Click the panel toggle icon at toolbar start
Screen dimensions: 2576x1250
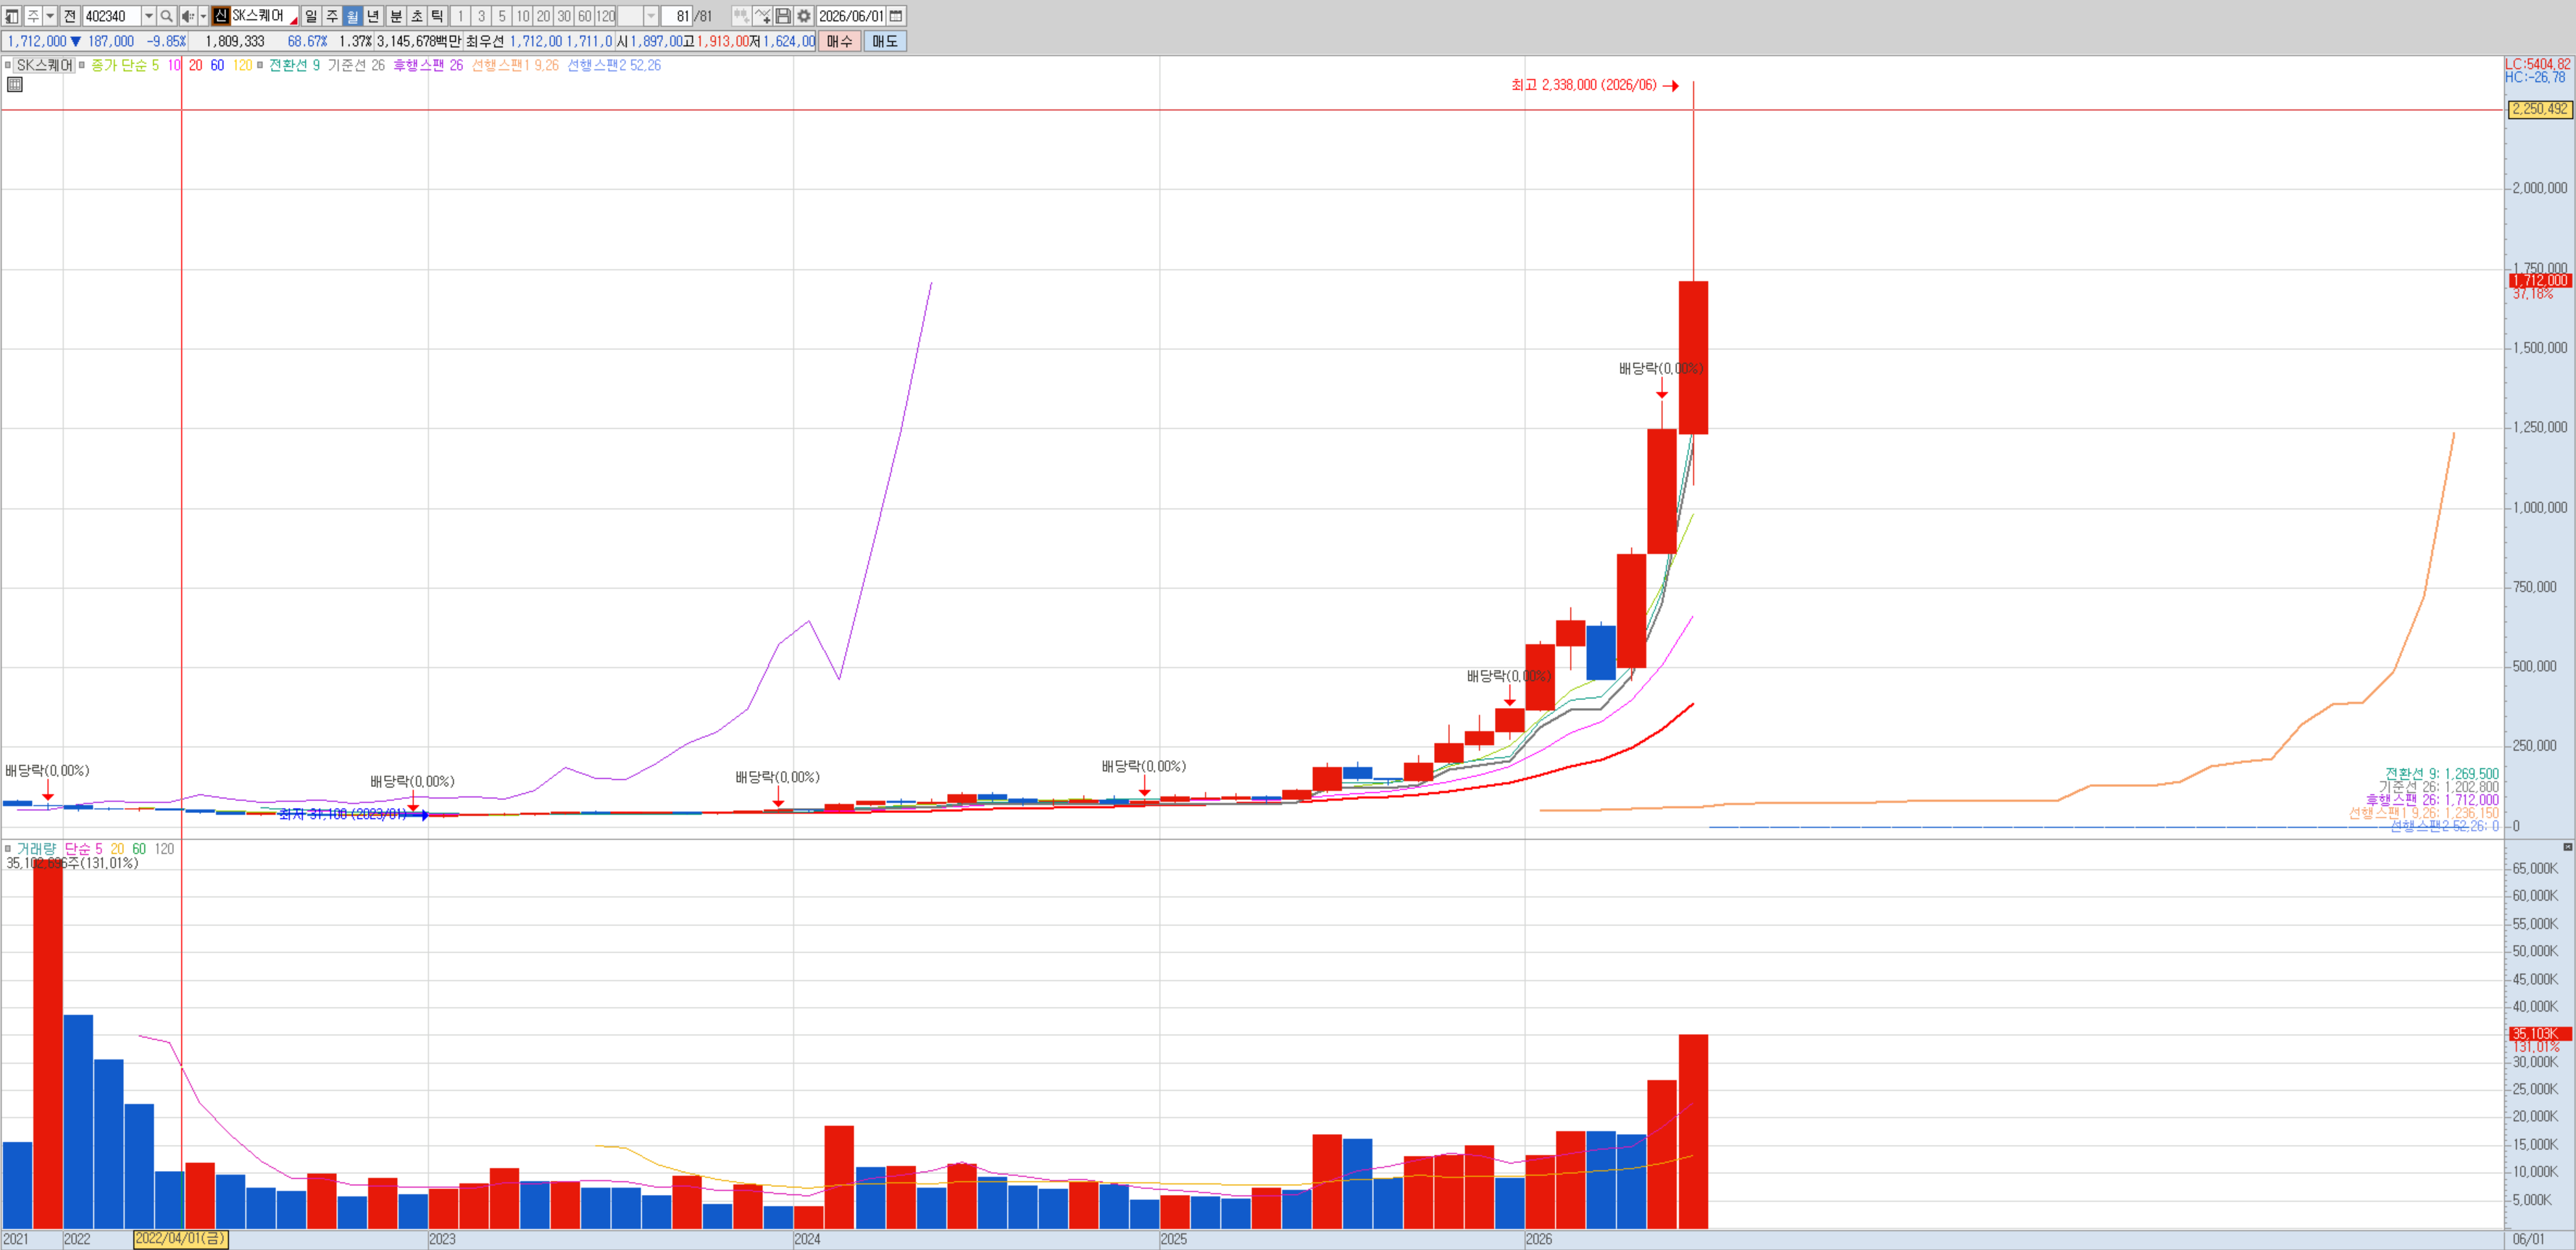tap(12, 16)
